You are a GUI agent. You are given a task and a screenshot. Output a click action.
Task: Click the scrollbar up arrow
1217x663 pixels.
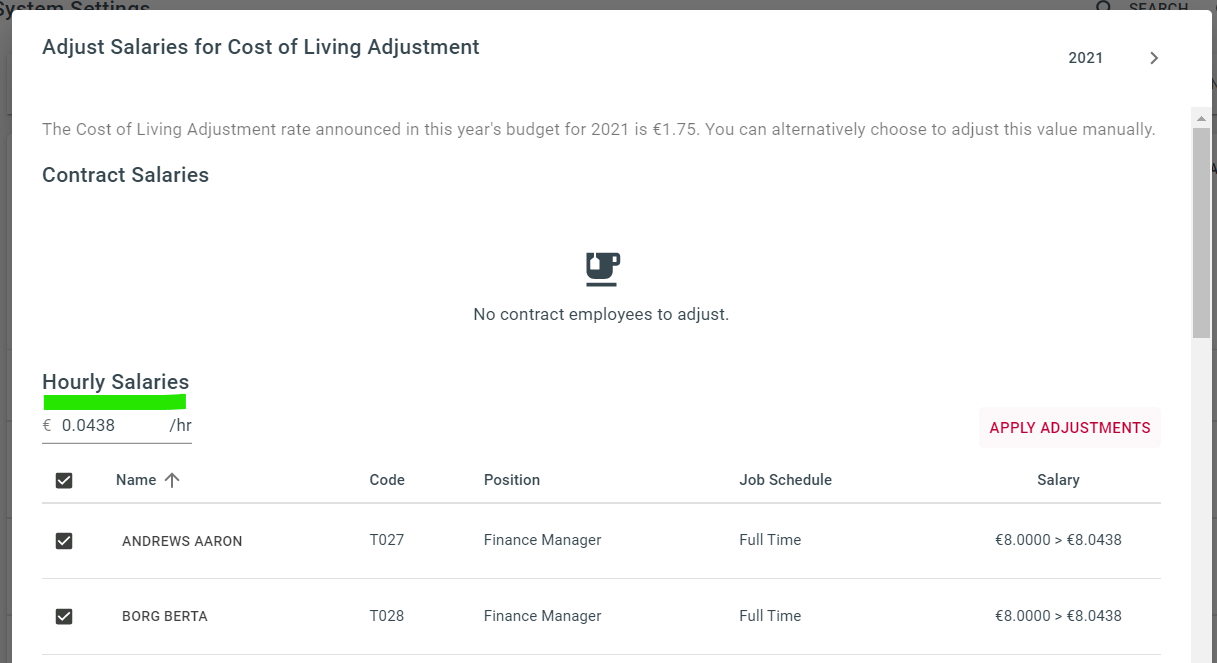pyautogui.click(x=1201, y=118)
